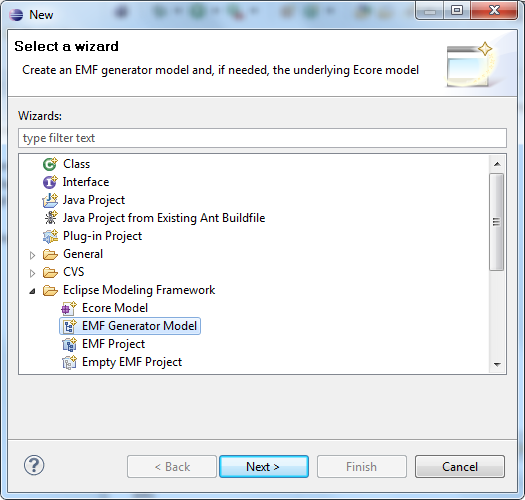The image size is (525, 500).
Task: Open the help question mark icon
Action: coord(34,465)
